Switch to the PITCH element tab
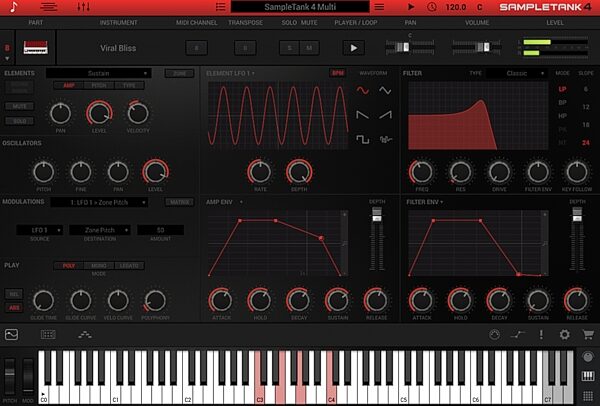 [99, 85]
